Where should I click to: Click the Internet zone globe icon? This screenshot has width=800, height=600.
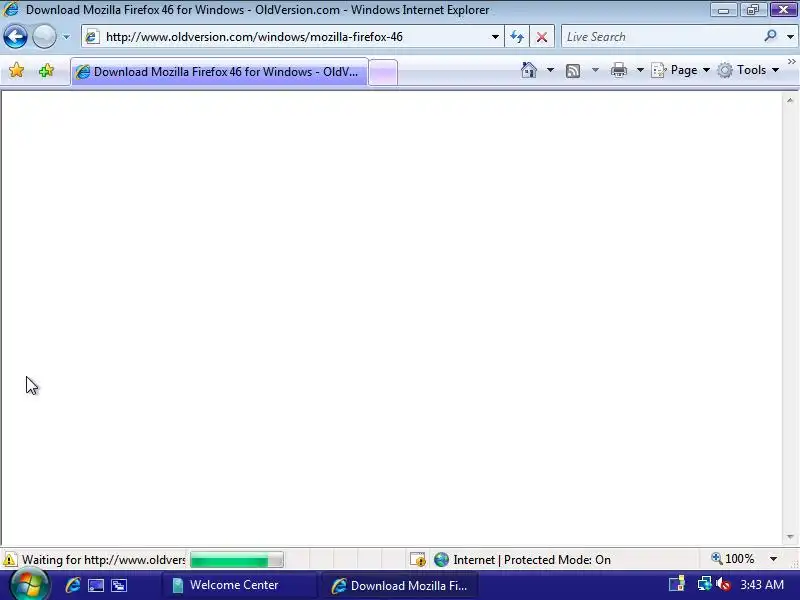441,560
